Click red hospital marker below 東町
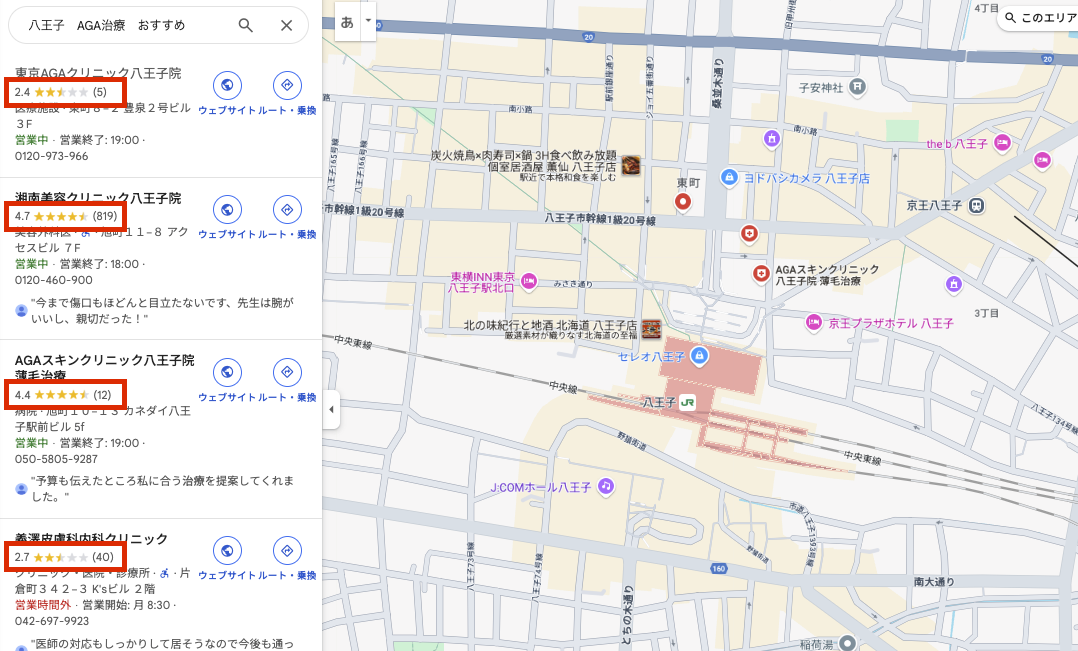The width and height of the screenshot is (1078, 651). point(749,234)
